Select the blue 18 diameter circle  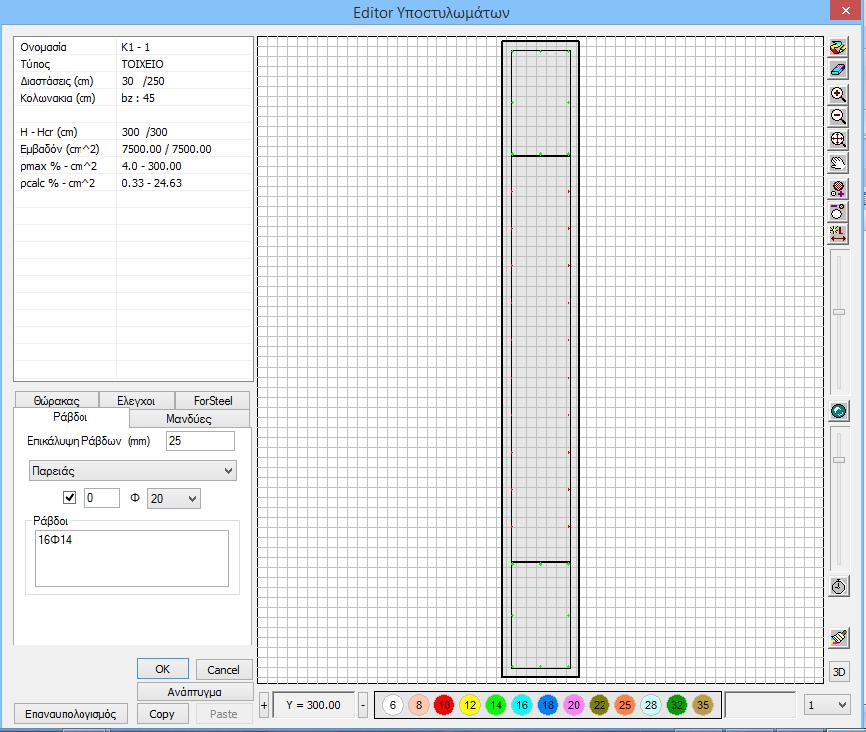click(x=548, y=705)
